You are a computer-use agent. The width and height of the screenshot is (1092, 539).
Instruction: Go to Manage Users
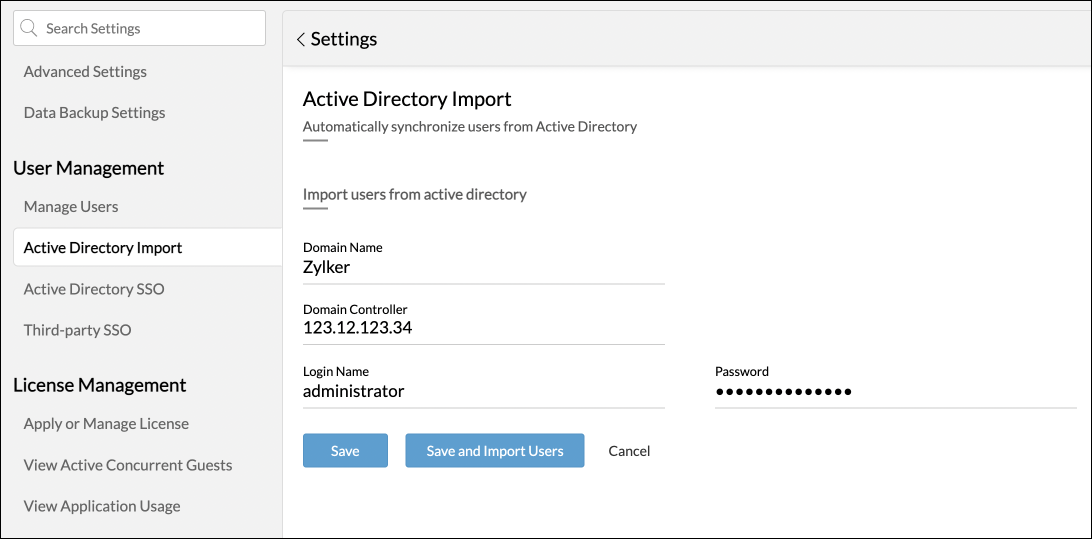click(71, 207)
